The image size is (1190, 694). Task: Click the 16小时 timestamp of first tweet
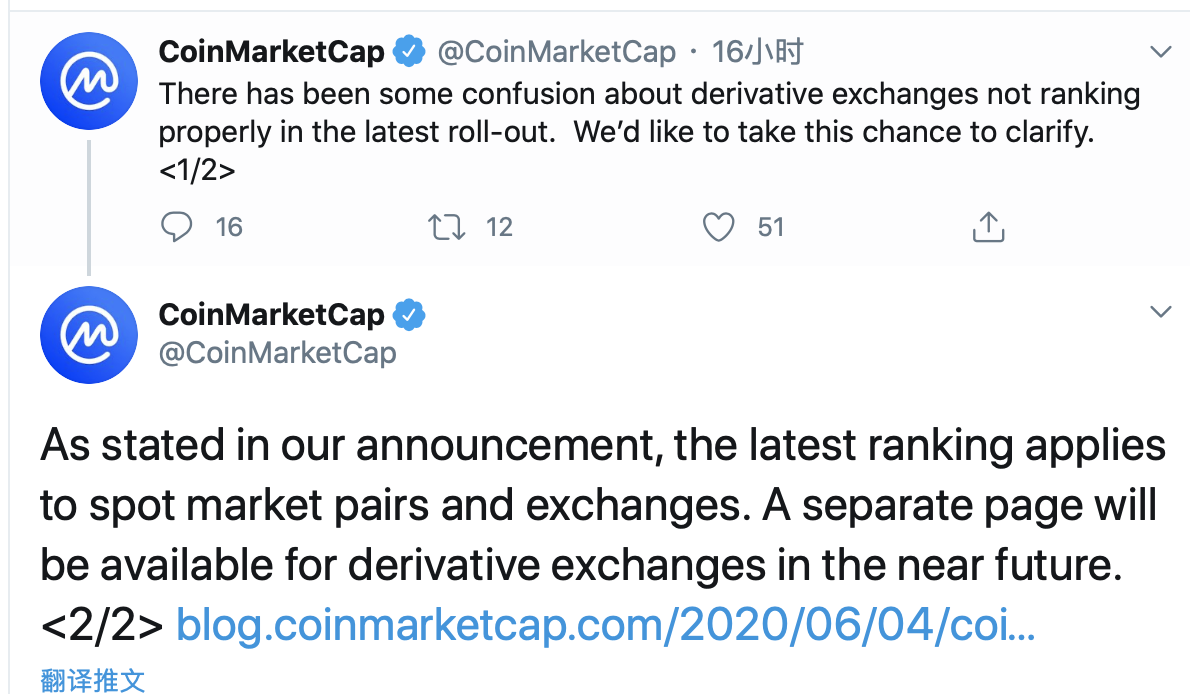tap(757, 52)
